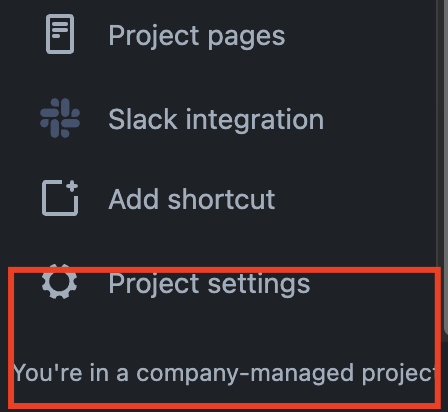Click the "company-managed" word in footer
448x412 pixels.
coord(245,373)
